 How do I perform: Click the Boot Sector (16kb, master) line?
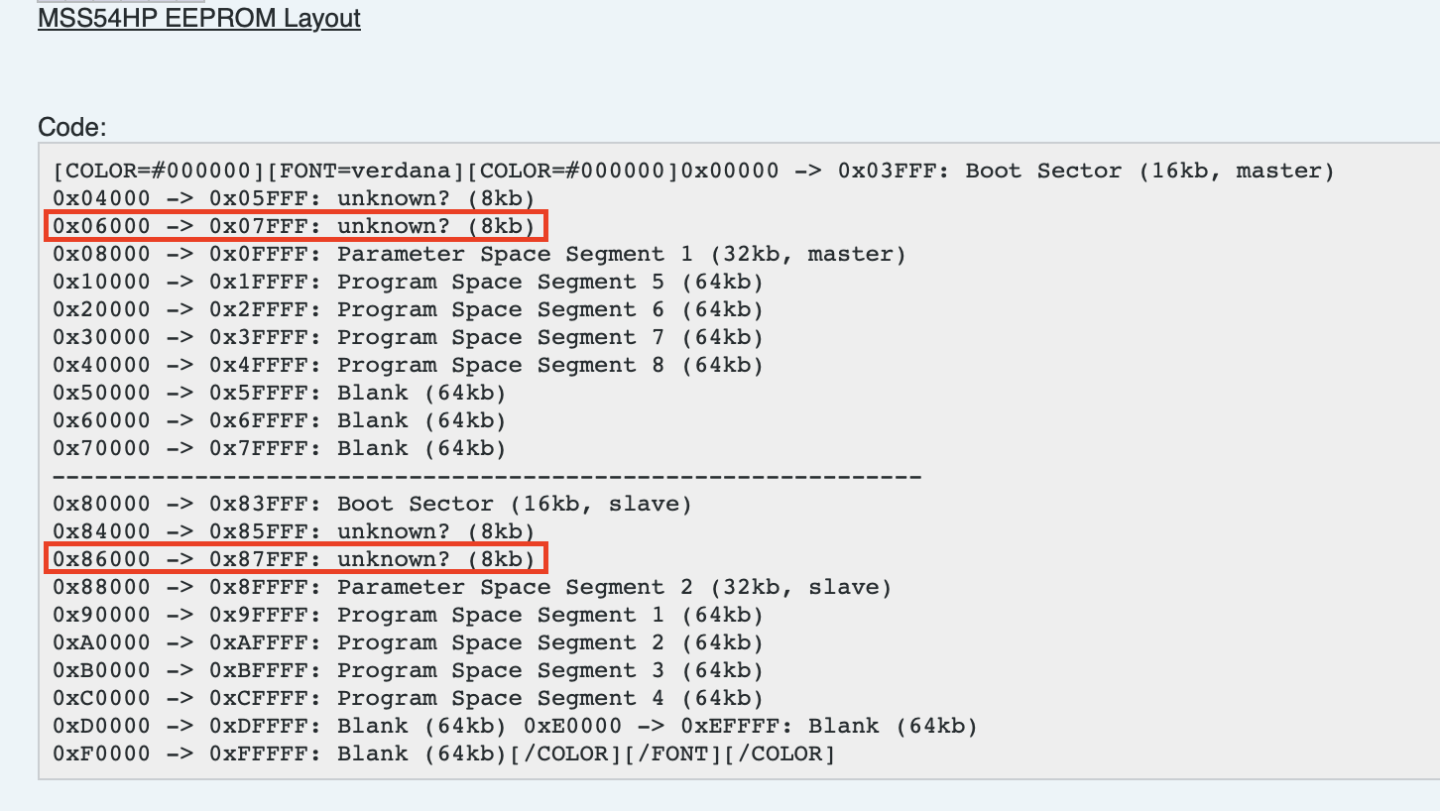694,171
